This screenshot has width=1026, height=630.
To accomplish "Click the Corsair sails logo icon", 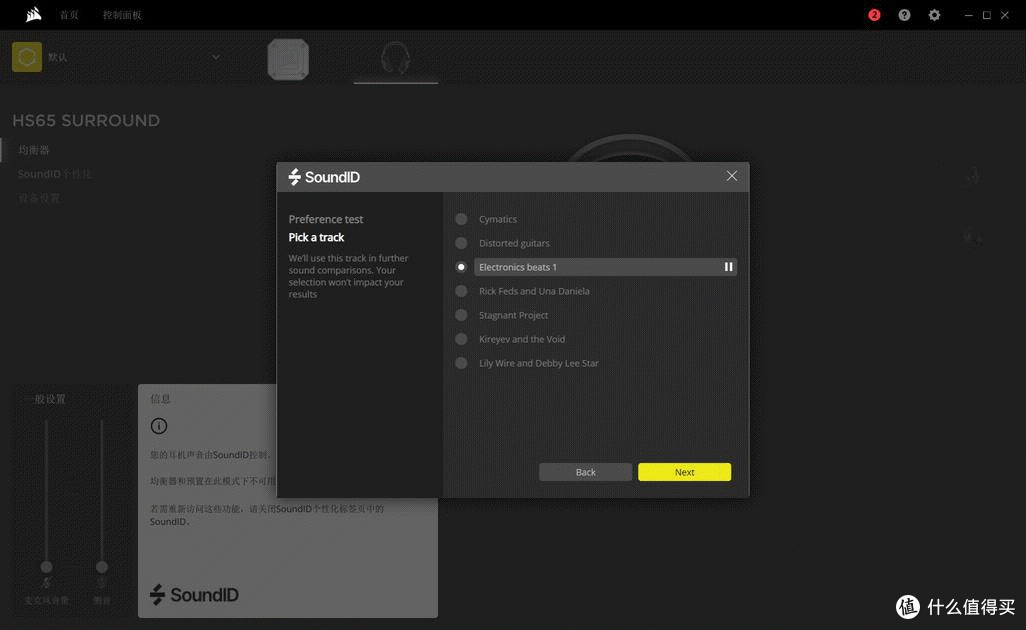I will coord(33,14).
